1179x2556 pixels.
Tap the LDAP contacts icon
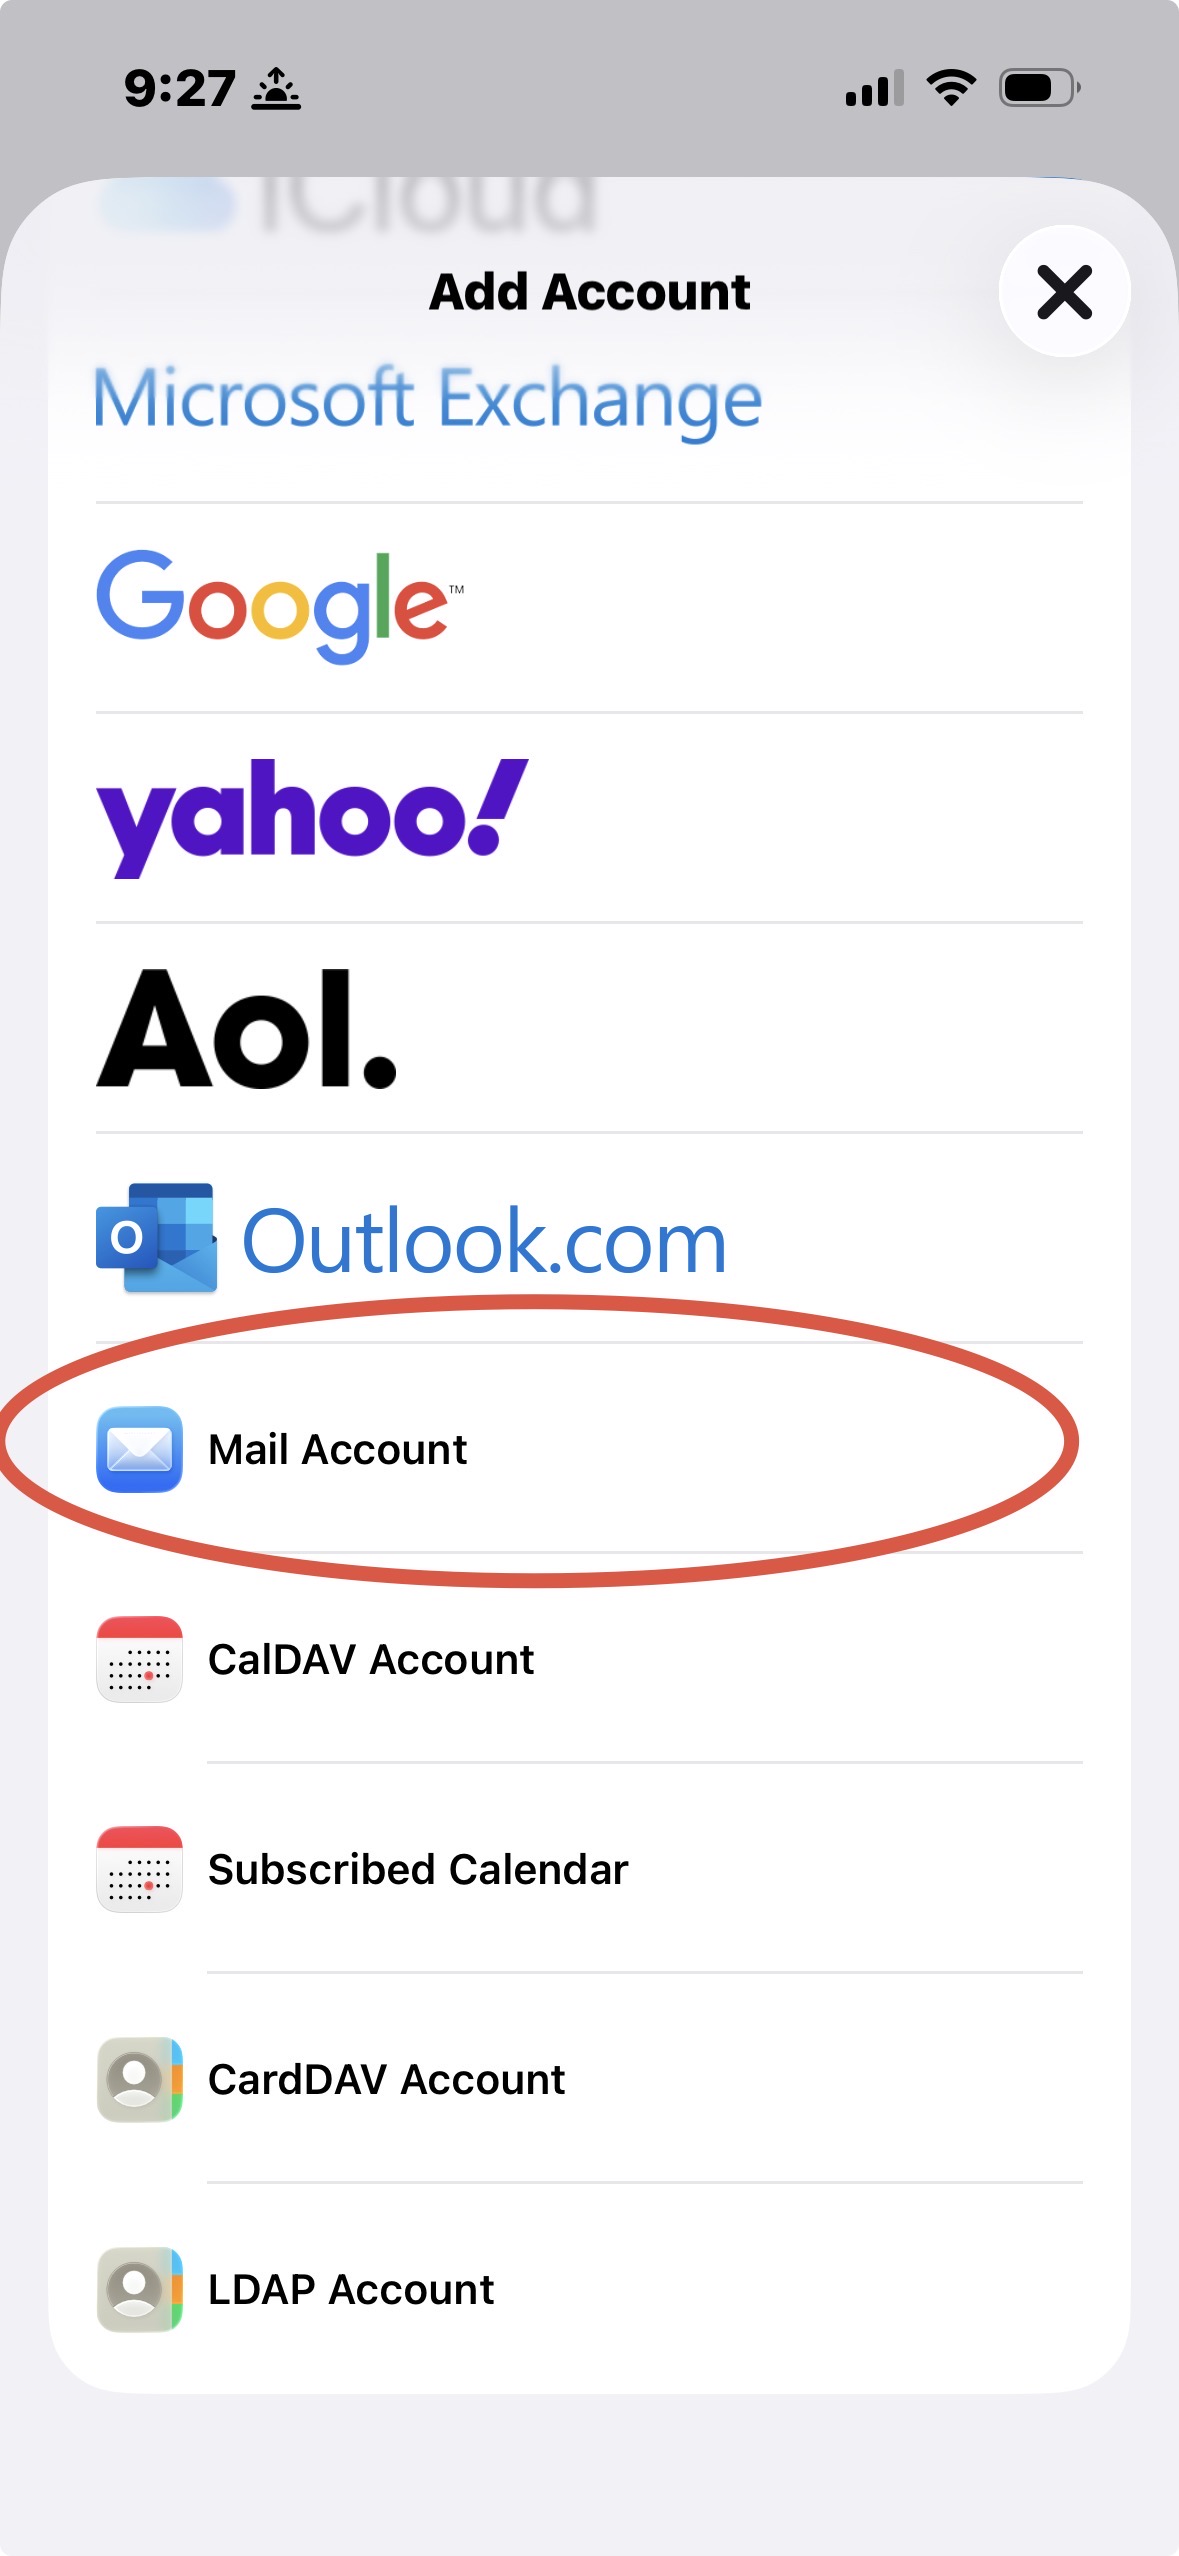pos(139,2289)
